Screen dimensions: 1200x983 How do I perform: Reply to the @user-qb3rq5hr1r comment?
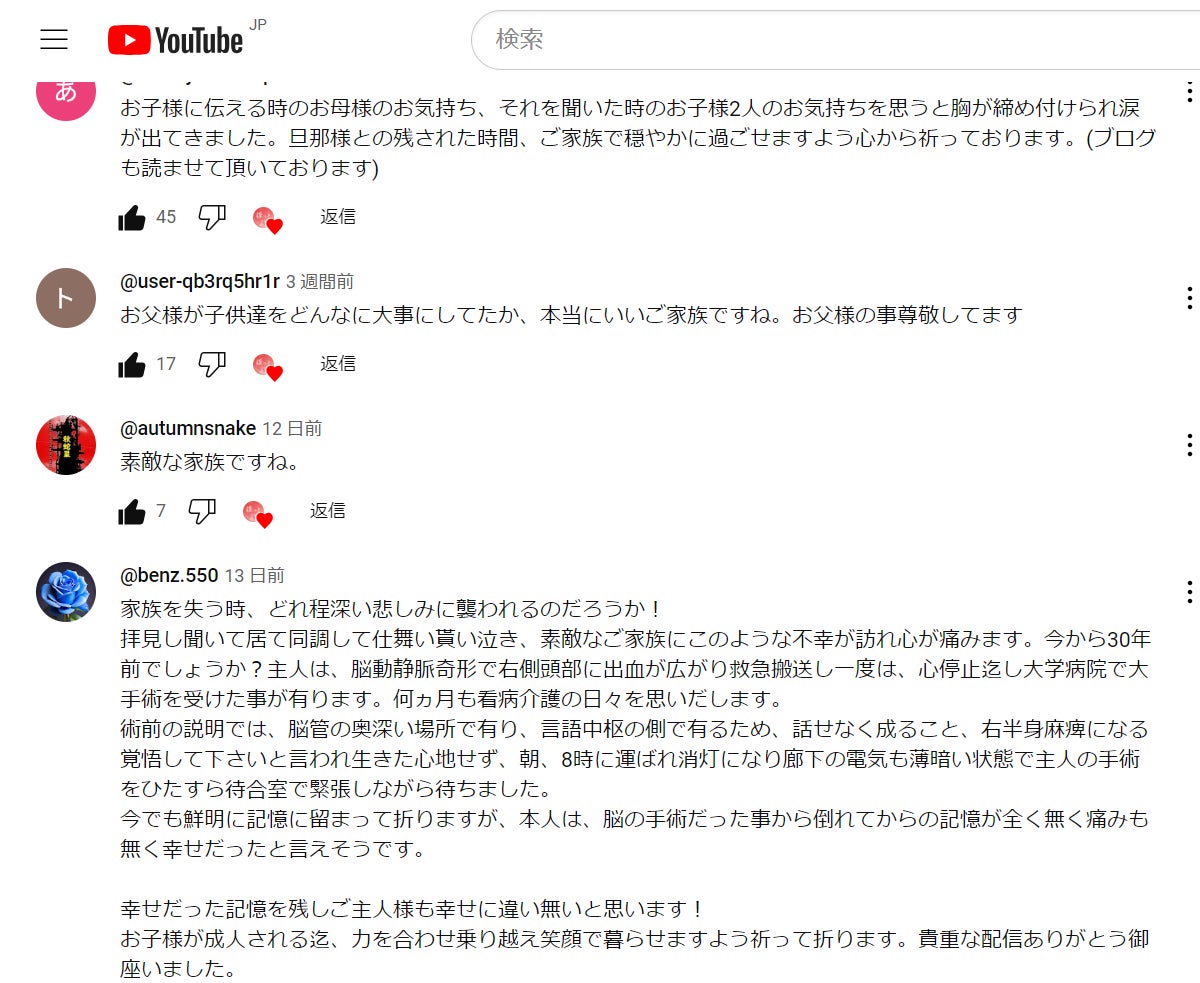[337, 364]
